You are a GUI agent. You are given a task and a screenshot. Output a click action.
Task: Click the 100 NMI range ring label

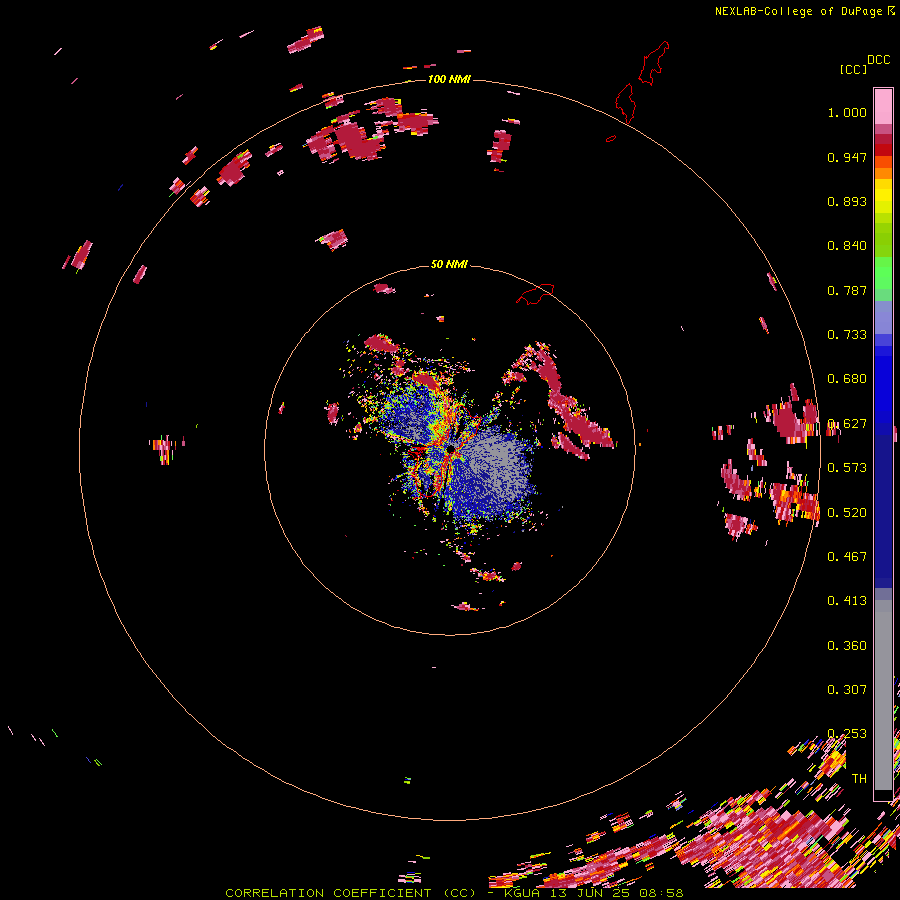point(449,79)
